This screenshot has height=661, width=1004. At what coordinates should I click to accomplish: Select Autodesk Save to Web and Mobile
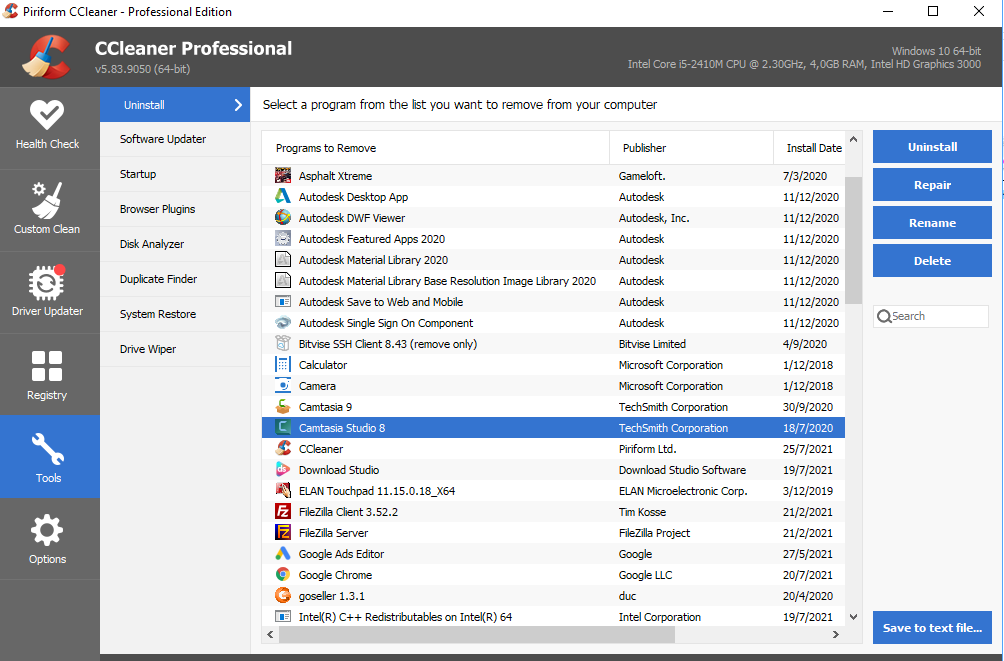pos(553,302)
